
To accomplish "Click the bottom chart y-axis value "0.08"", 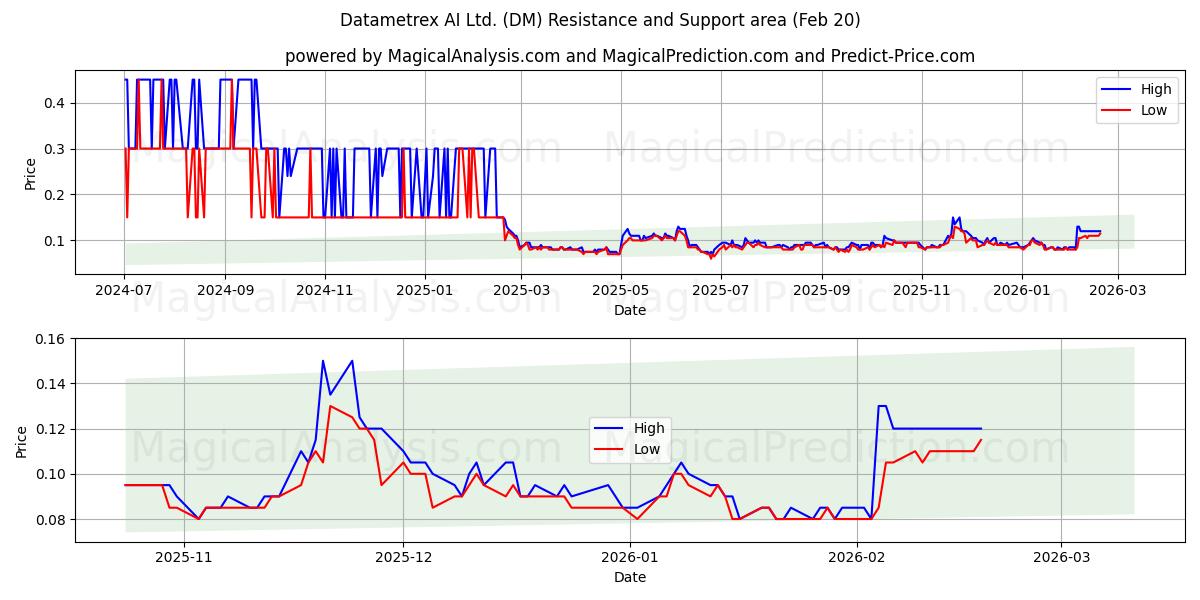I will click(52, 520).
